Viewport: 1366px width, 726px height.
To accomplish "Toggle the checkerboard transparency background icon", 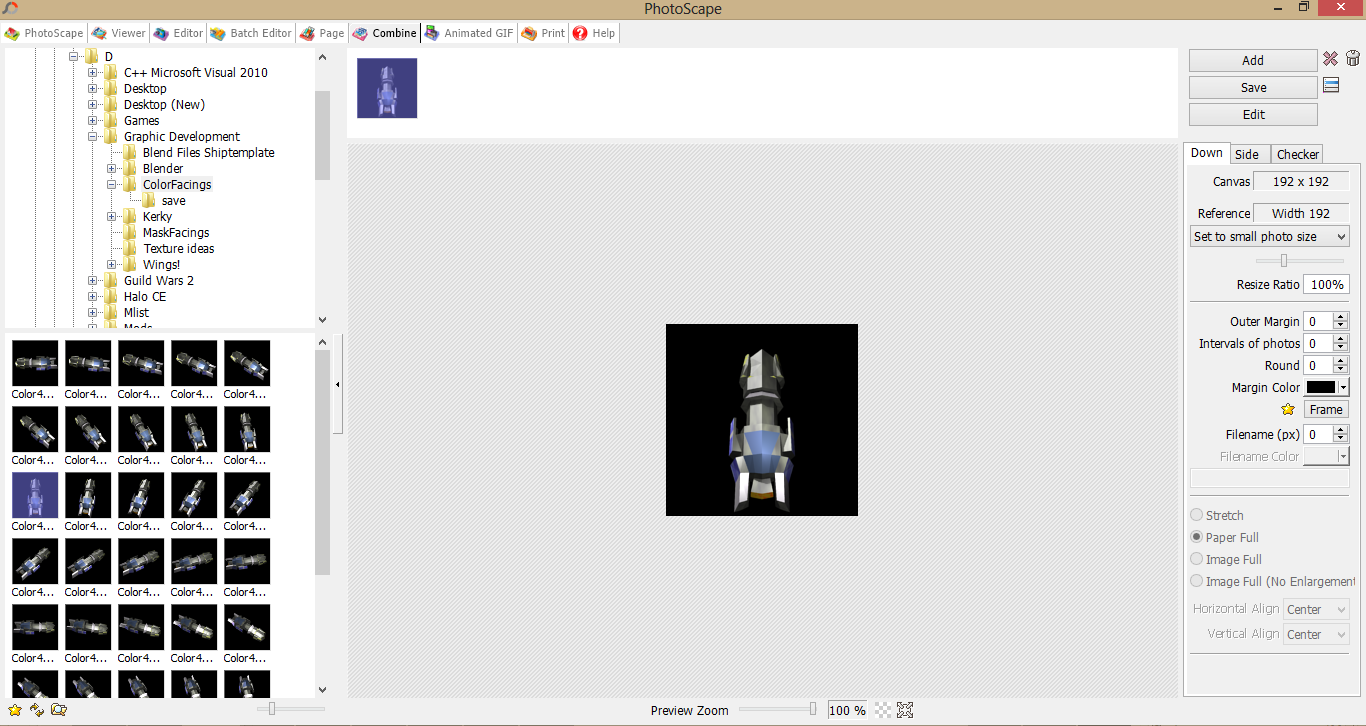I will coord(883,710).
